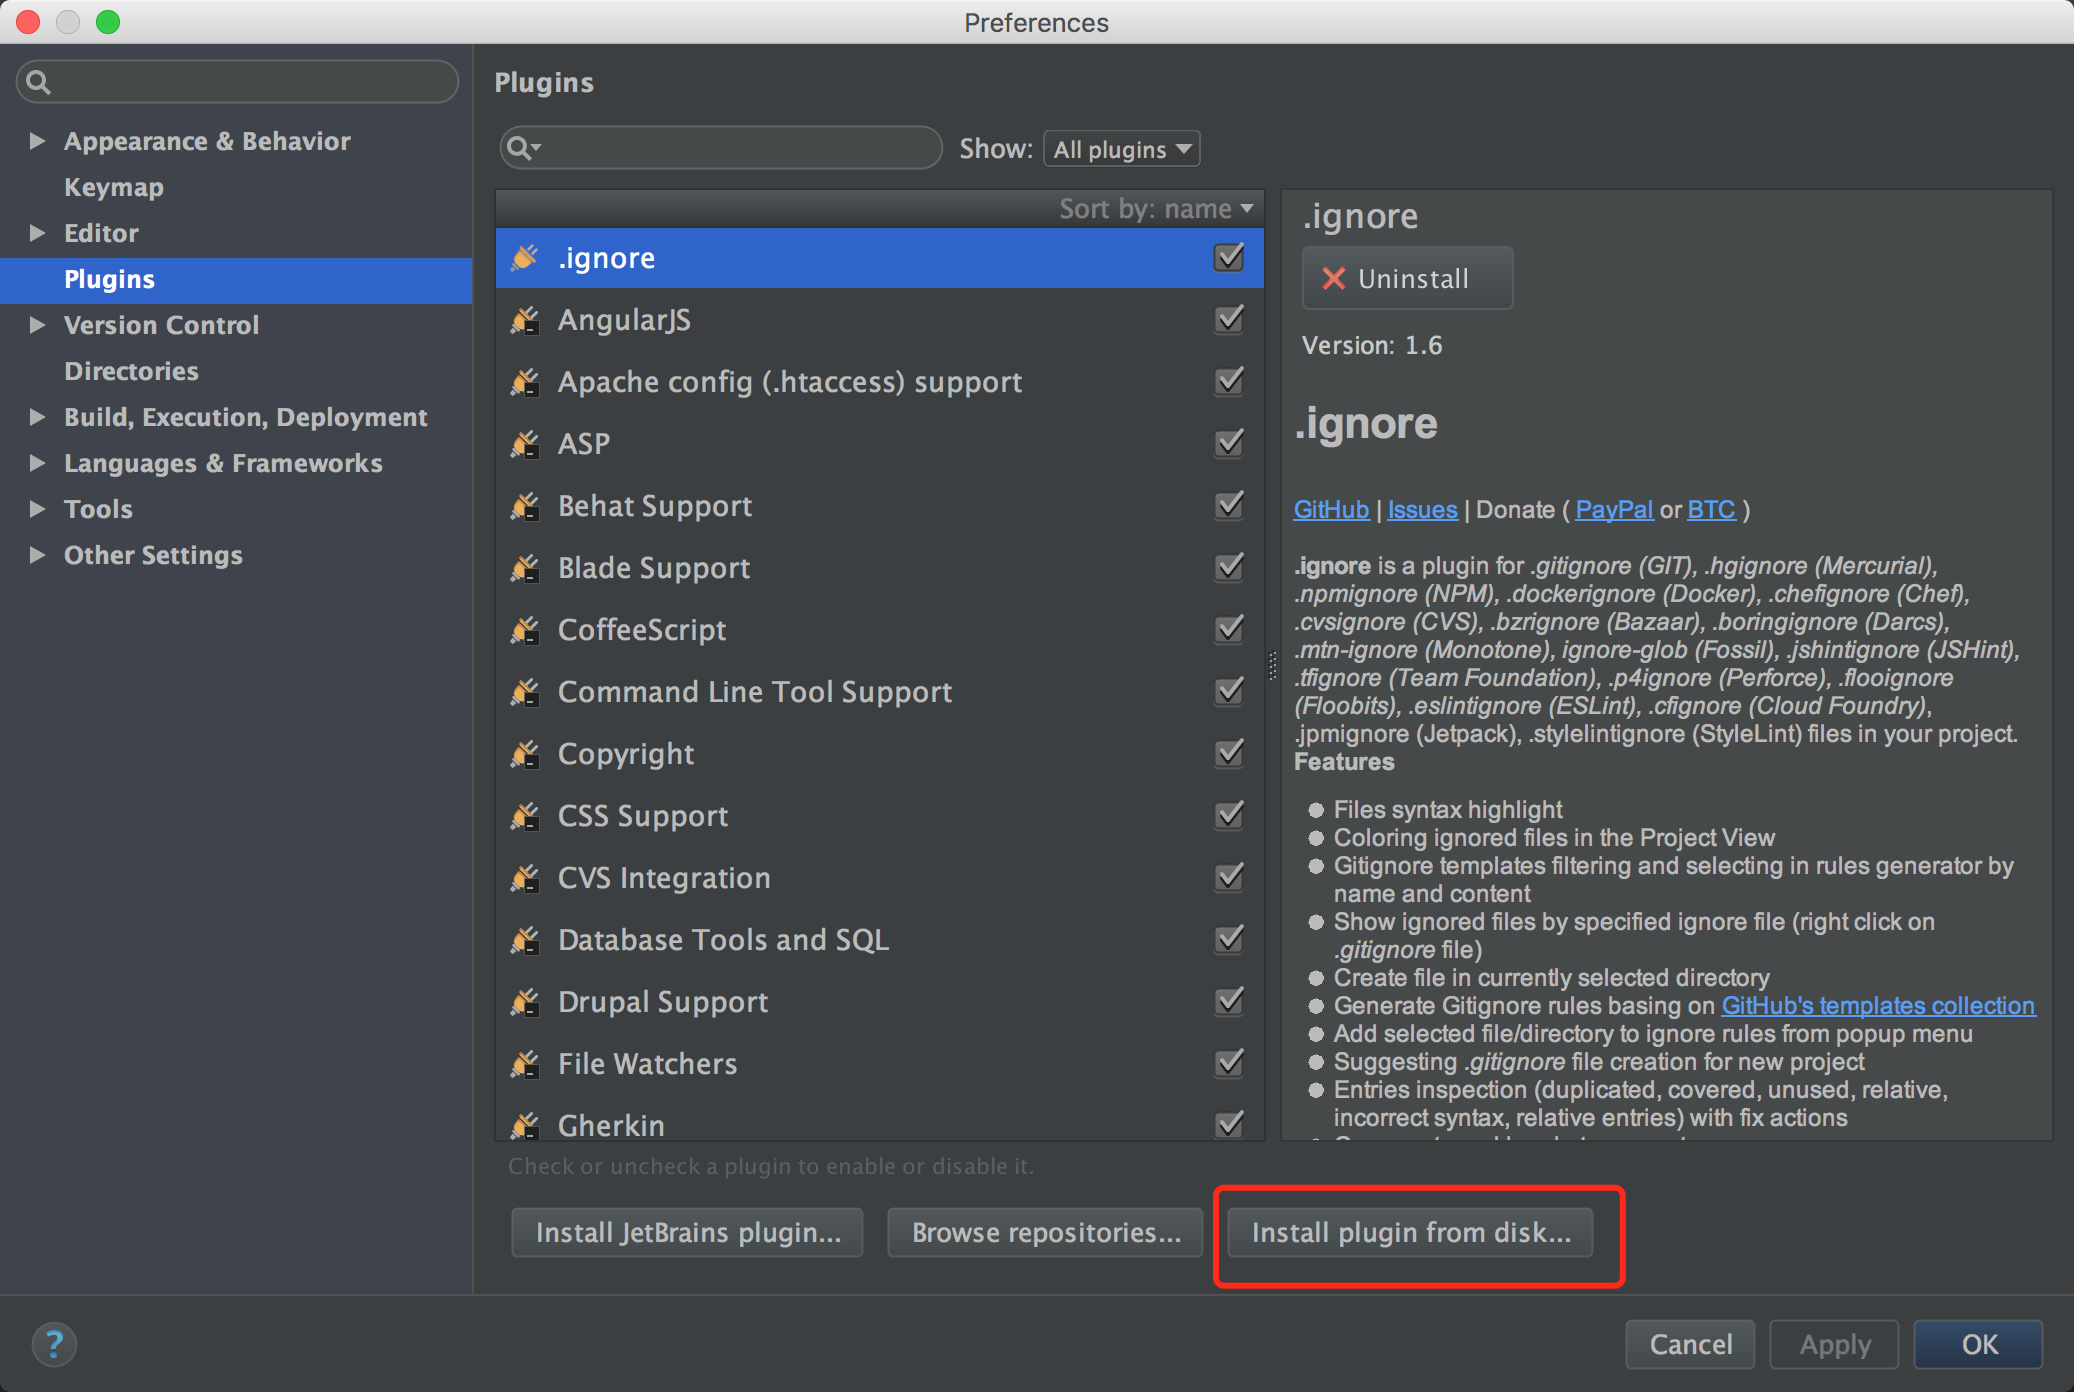2074x1392 pixels.
Task: Click the splitter handle between plugin panels
Action: pyautogui.click(x=1272, y=665)
